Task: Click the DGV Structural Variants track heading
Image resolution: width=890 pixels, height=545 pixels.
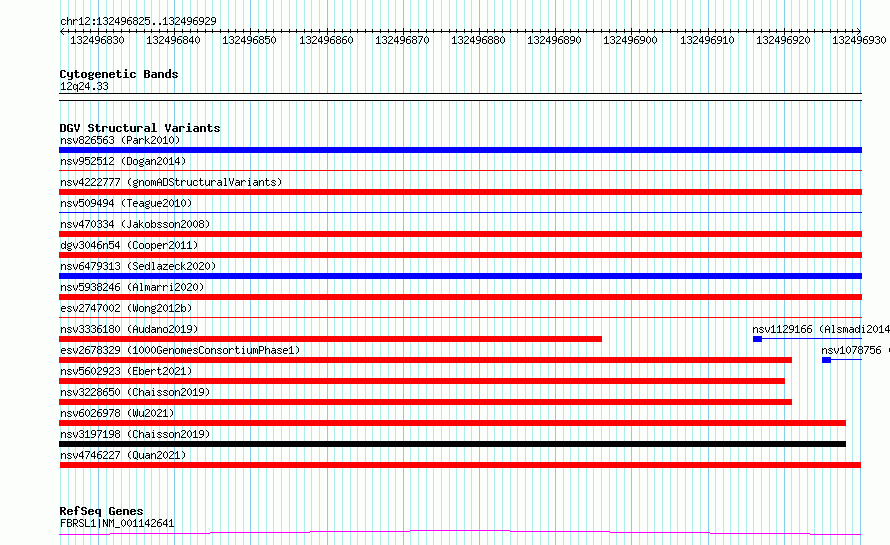Action: click(140, 128)
